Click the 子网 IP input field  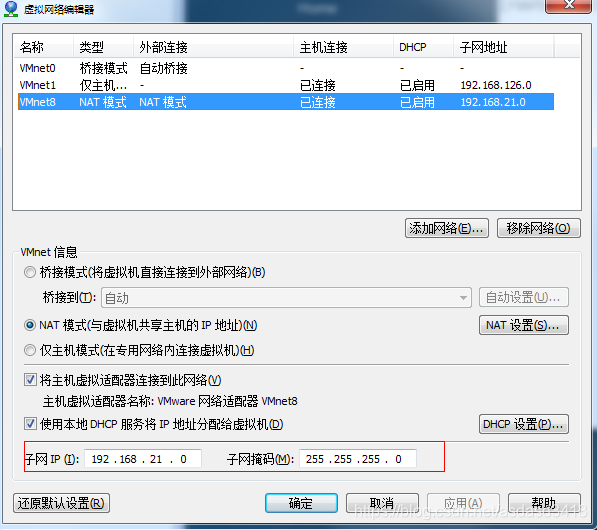pos(142,459)
